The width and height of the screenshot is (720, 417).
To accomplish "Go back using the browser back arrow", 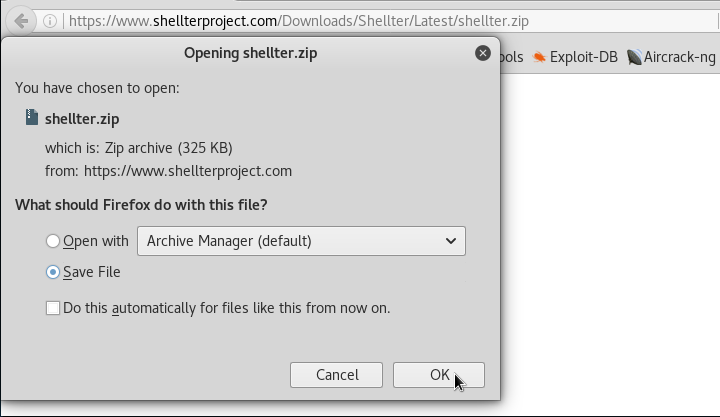I will click(x=21, y=21).
